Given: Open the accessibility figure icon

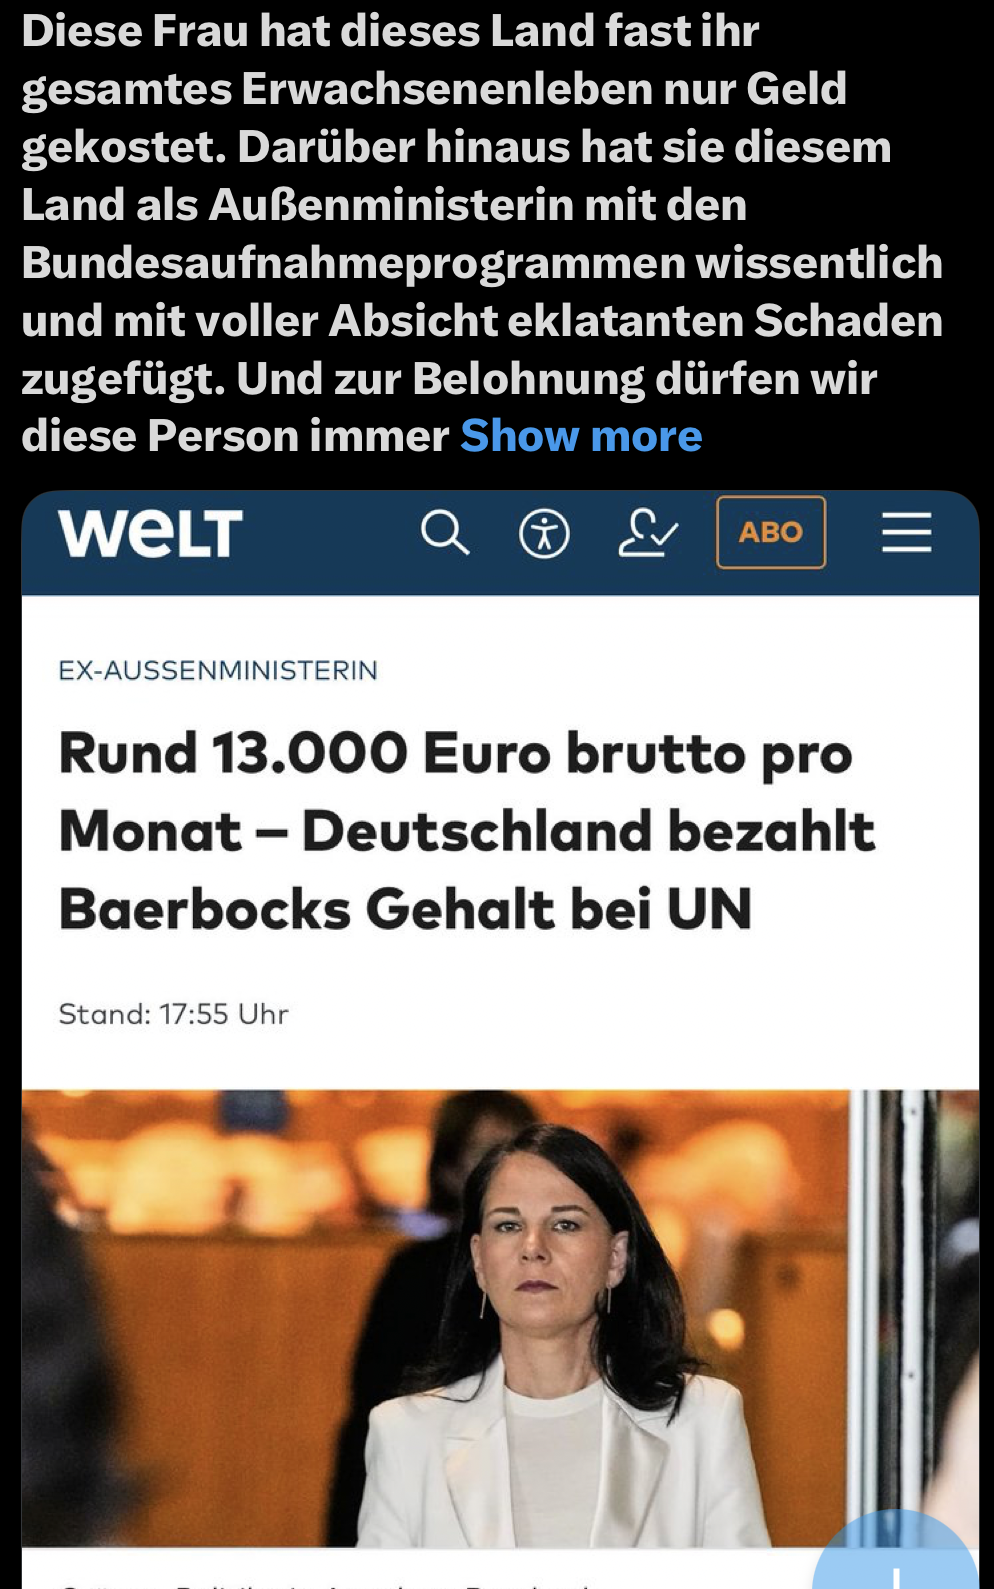Looking at the screenshot, I should [x=544, y=533].
